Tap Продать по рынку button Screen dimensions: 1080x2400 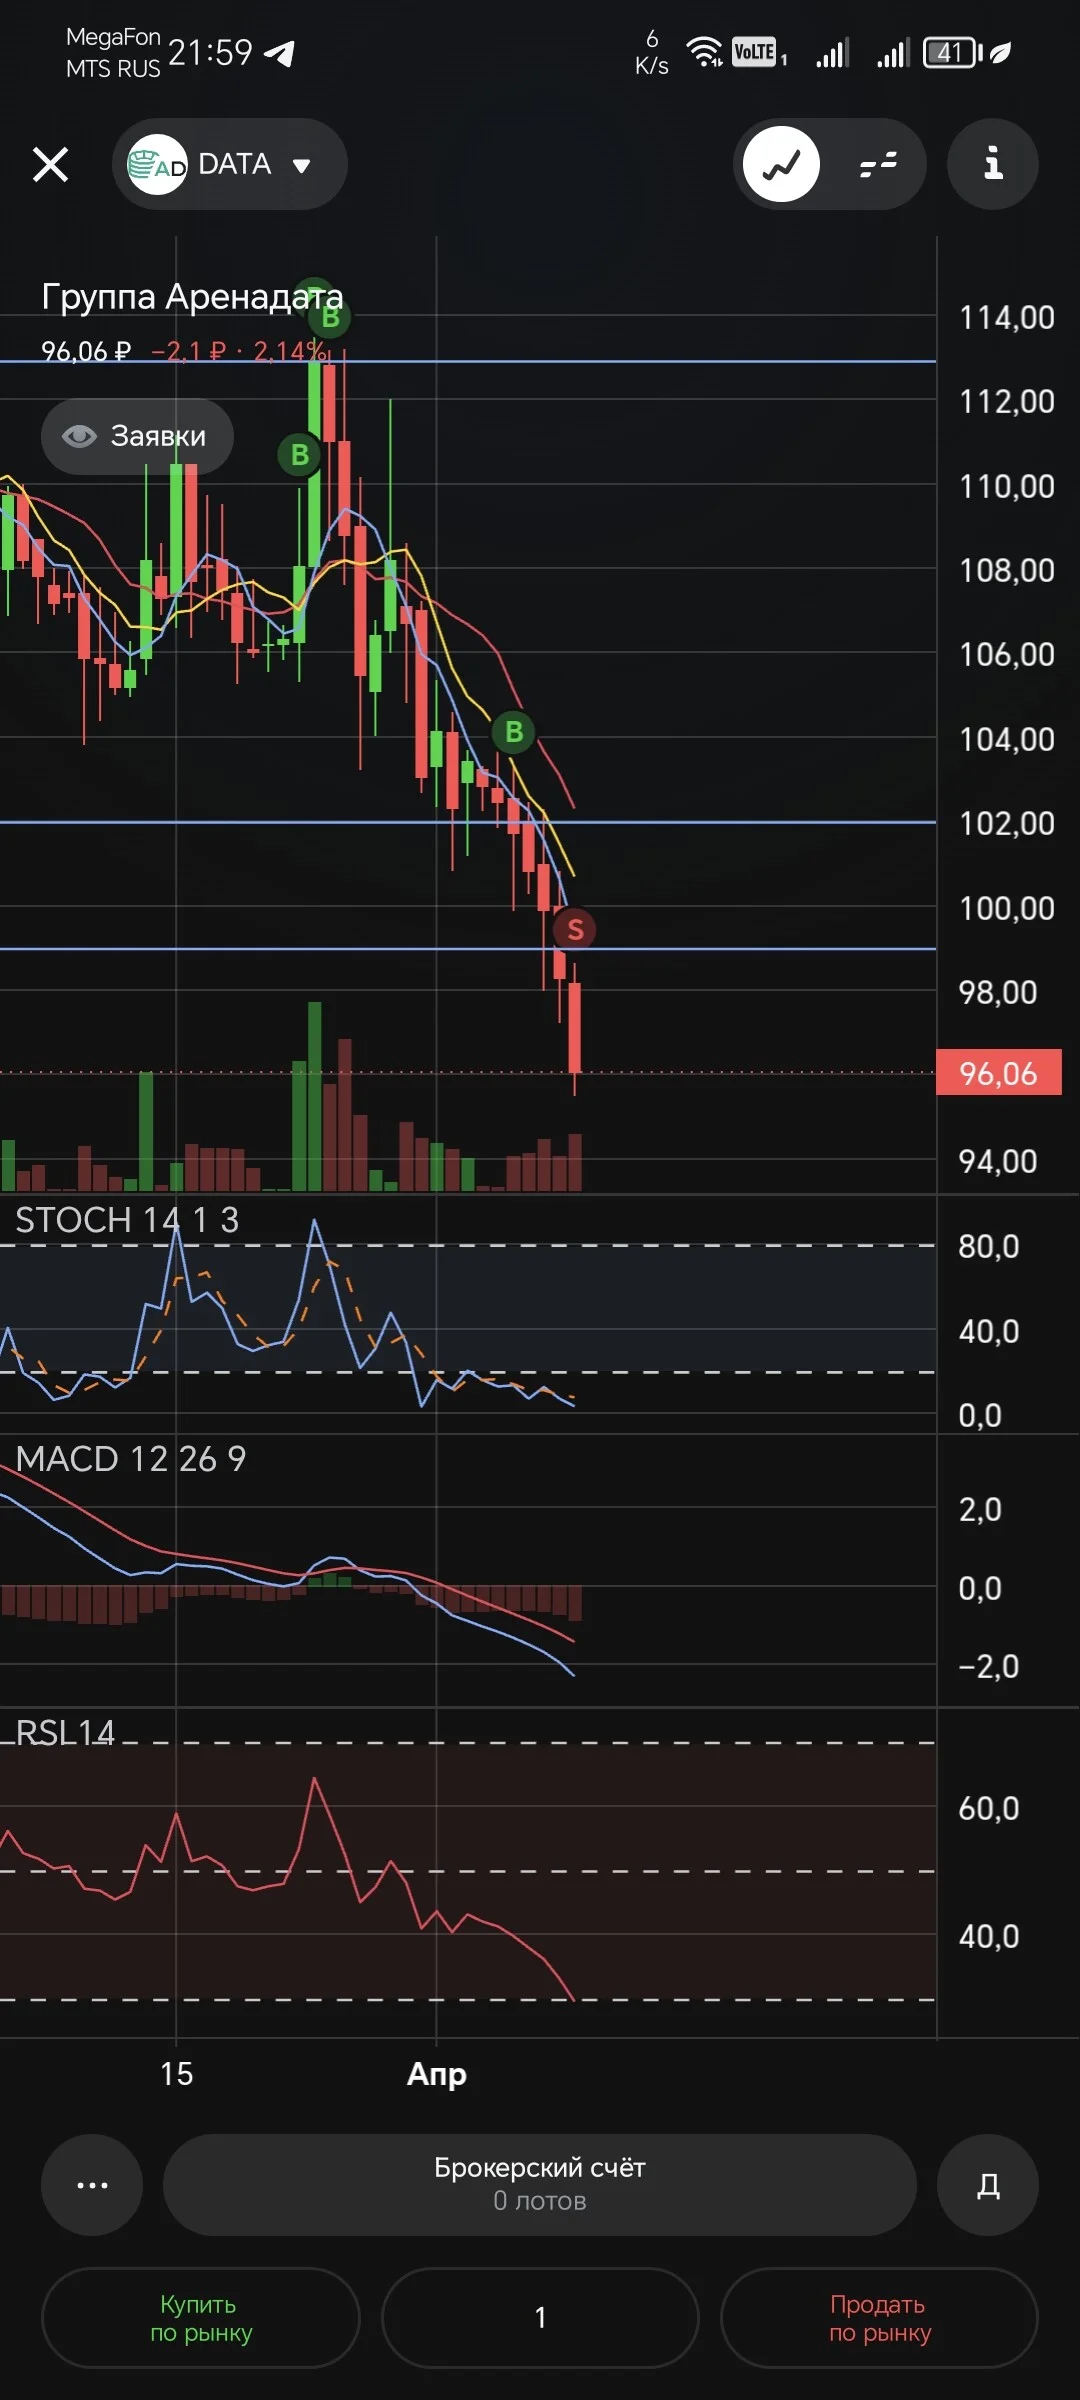click(880, 2318)
